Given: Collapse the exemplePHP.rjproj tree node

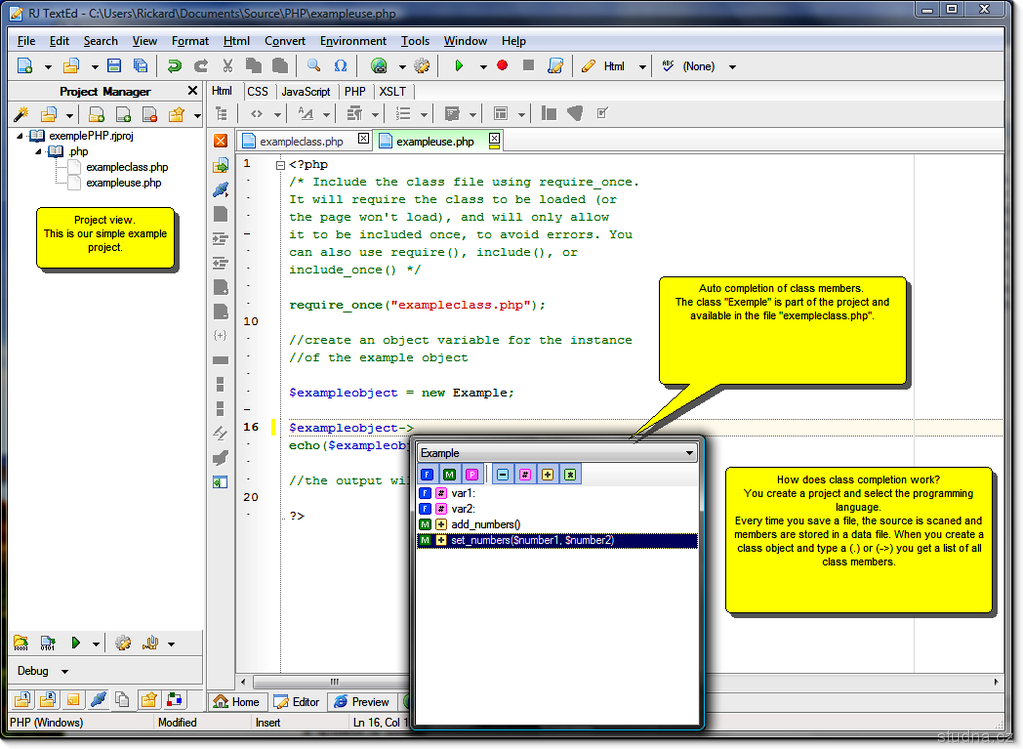Looking at the screenshot, I should click(x=21, y=136).
